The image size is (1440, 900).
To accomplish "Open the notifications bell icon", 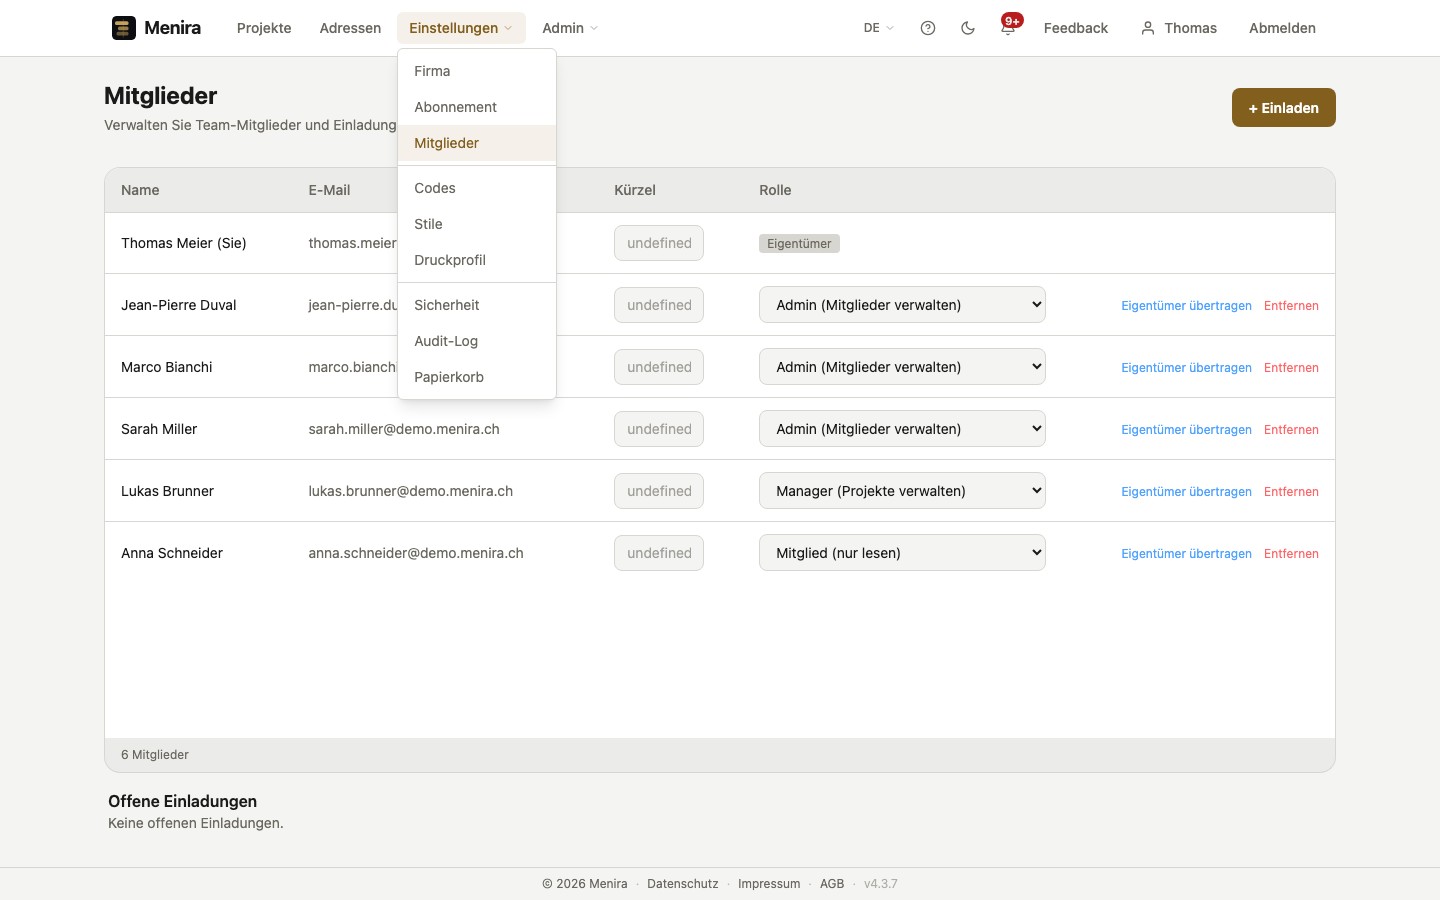I will coord(1008,28).
